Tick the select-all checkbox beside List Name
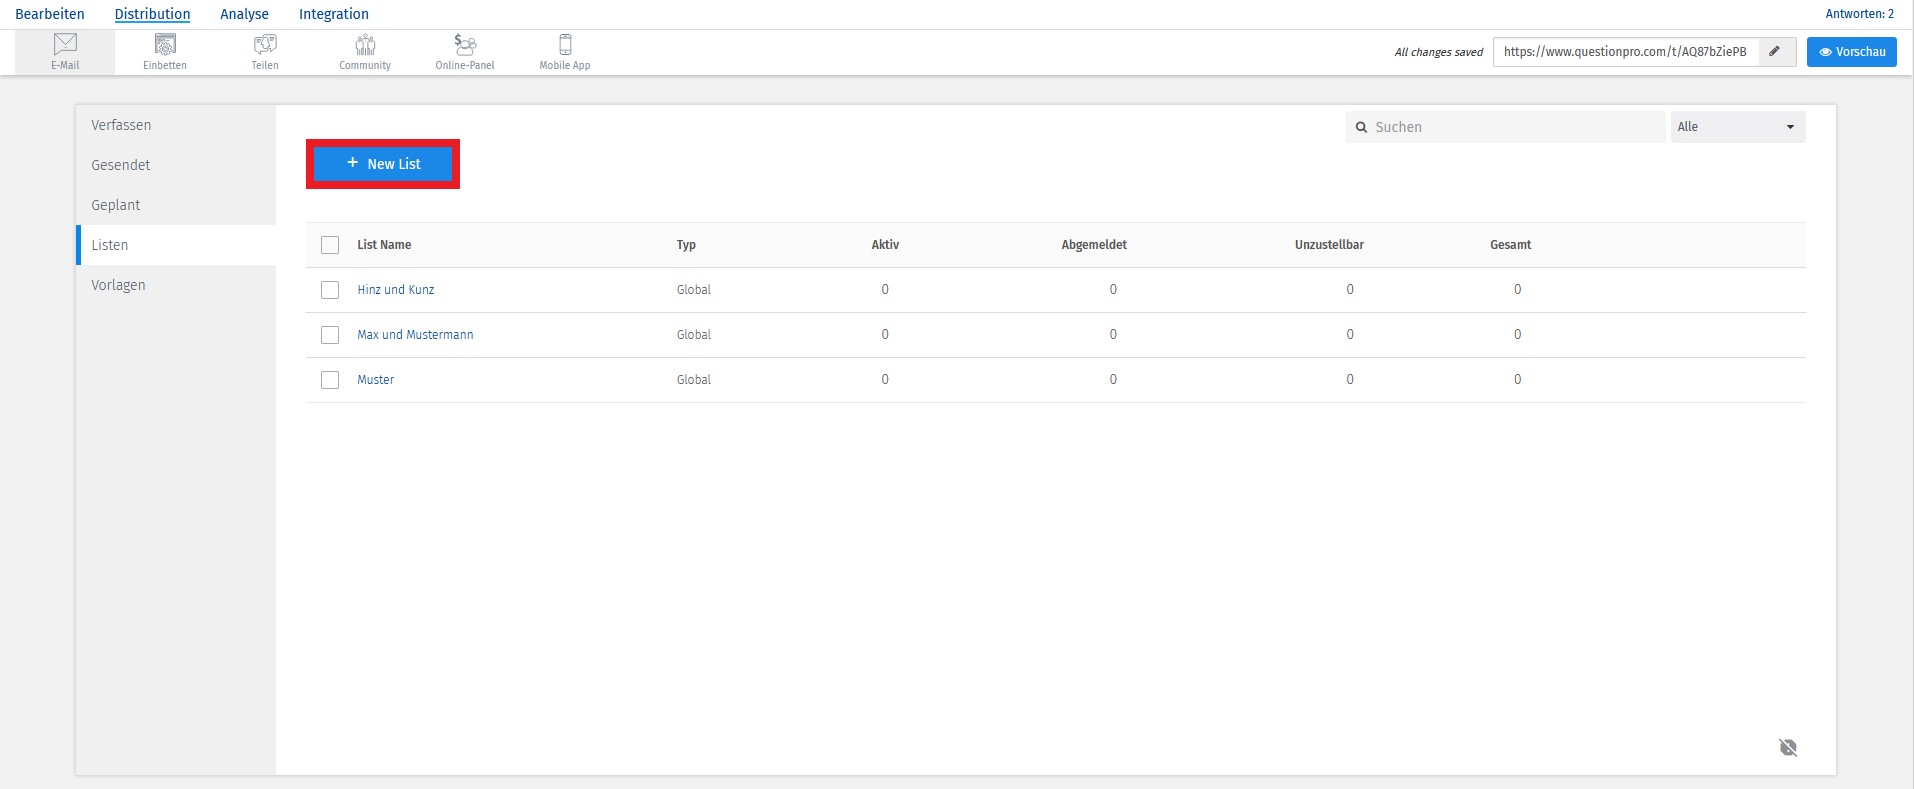The image size is (1914, 789). [330, 245]
